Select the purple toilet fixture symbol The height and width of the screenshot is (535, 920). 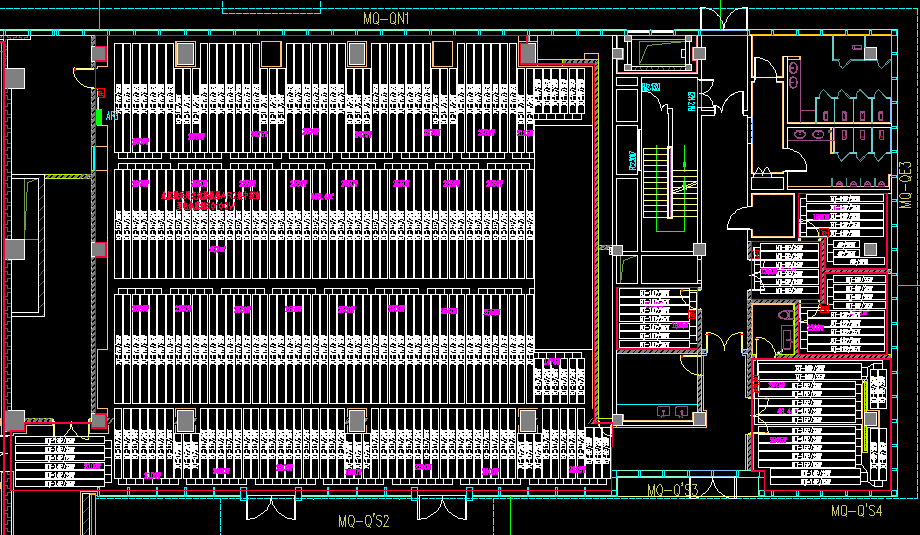(785, 315)
